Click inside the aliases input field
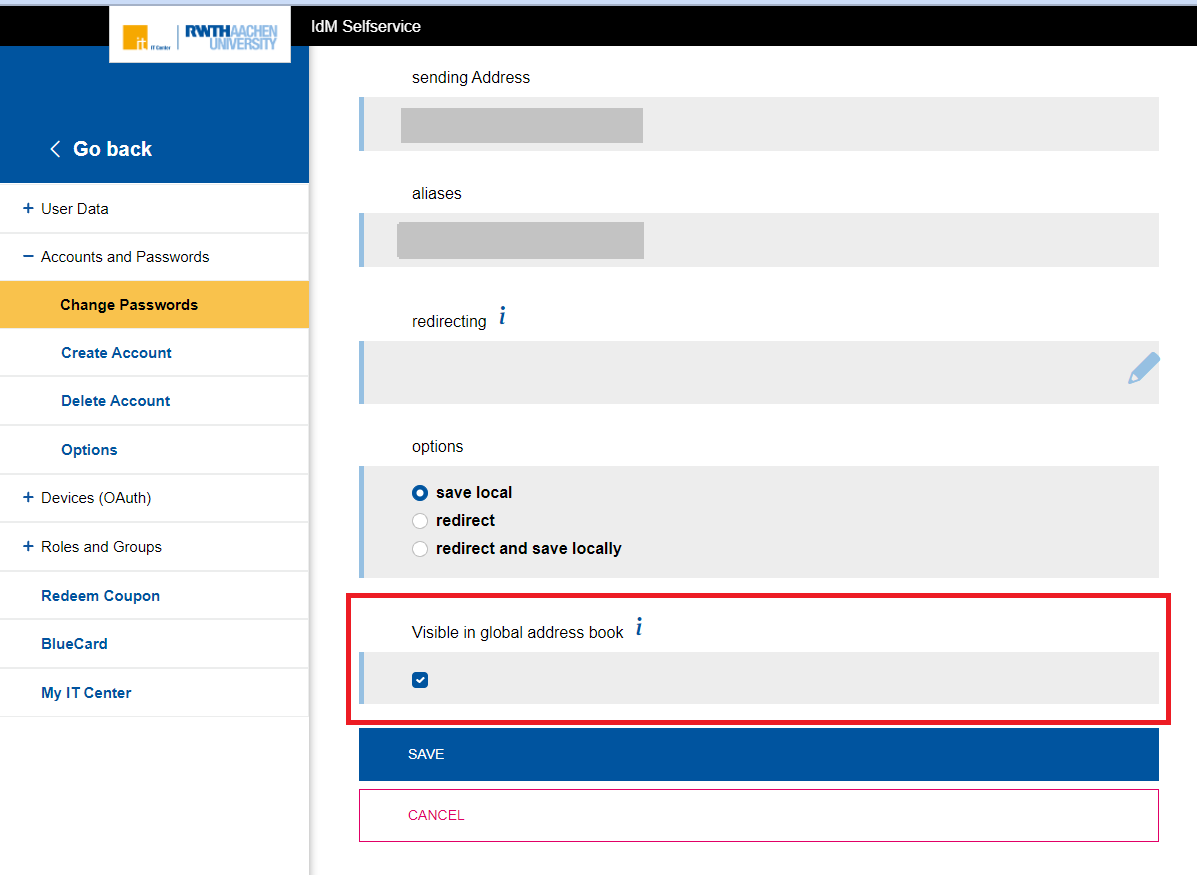This screenshot has height=875, width=1197. tap(520, 240)
